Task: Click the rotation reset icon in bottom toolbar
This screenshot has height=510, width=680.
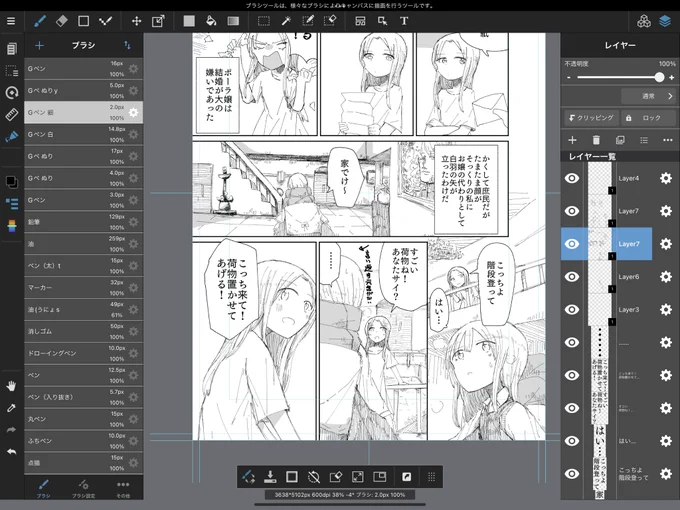Action: (x=314, y=477)
